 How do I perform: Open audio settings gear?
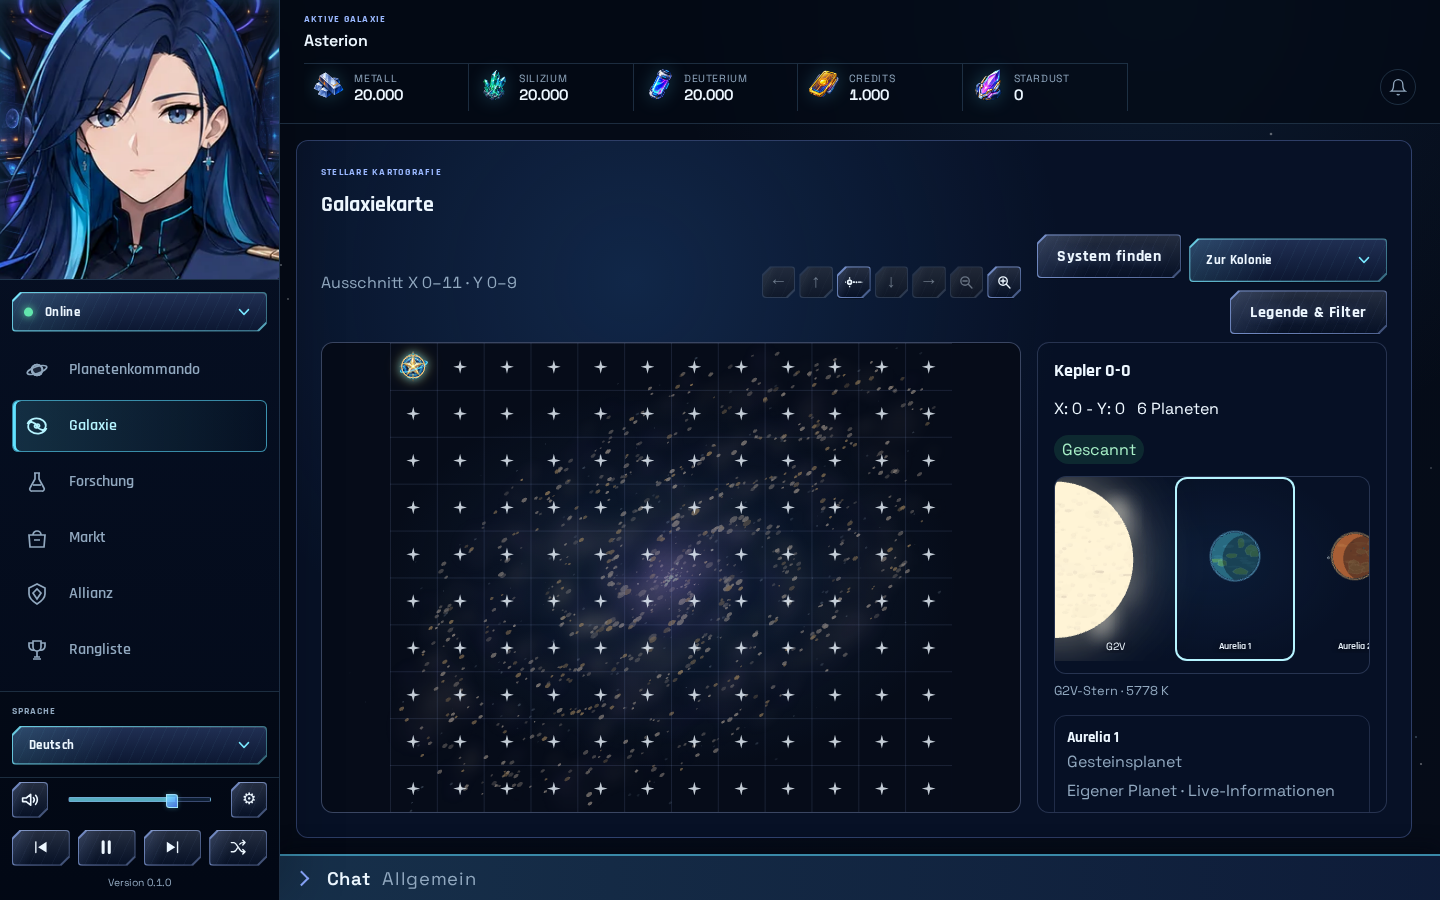click(249, 799)
